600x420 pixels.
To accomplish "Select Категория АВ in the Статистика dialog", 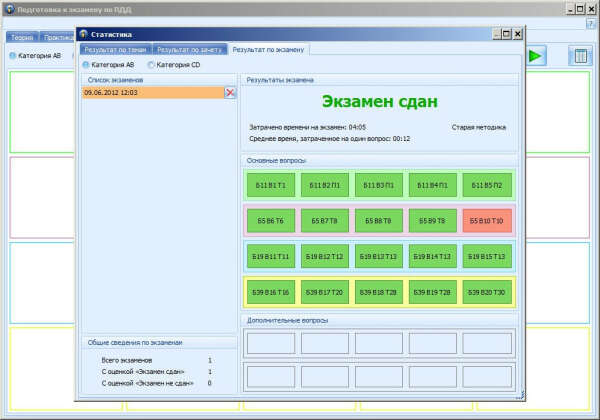I will 109,65.
